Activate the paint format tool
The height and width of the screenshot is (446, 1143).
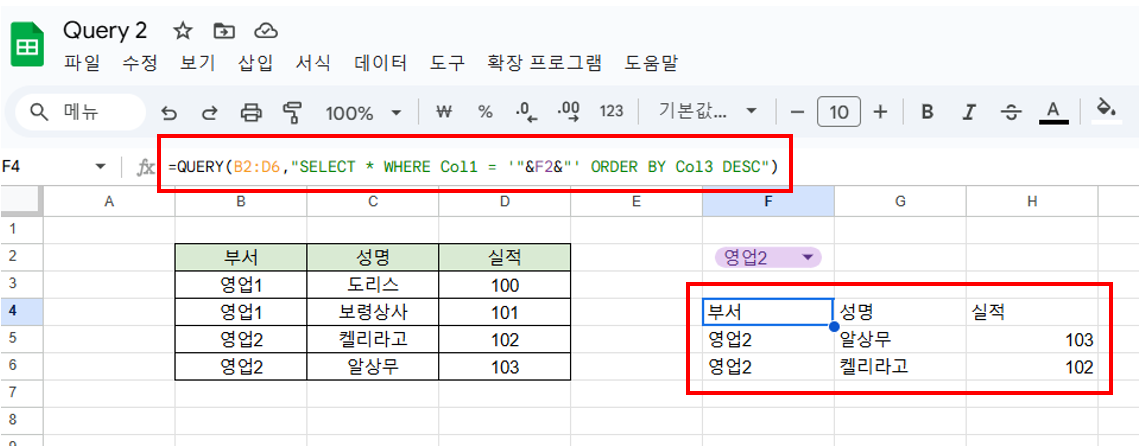292,112
